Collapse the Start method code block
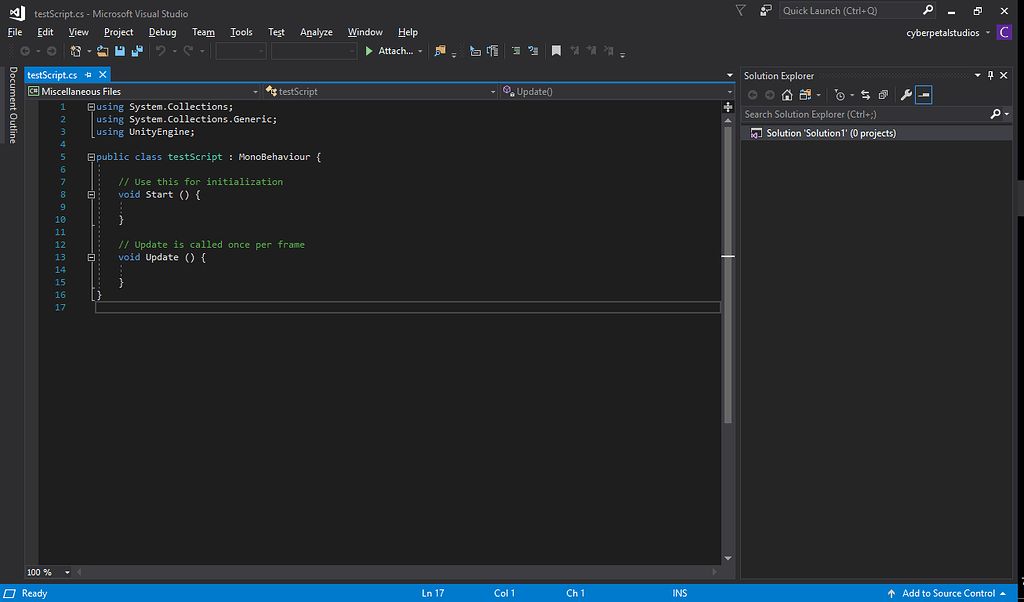Image resolution: width=1024 pixels, height=602 pixels. [91, 194]
